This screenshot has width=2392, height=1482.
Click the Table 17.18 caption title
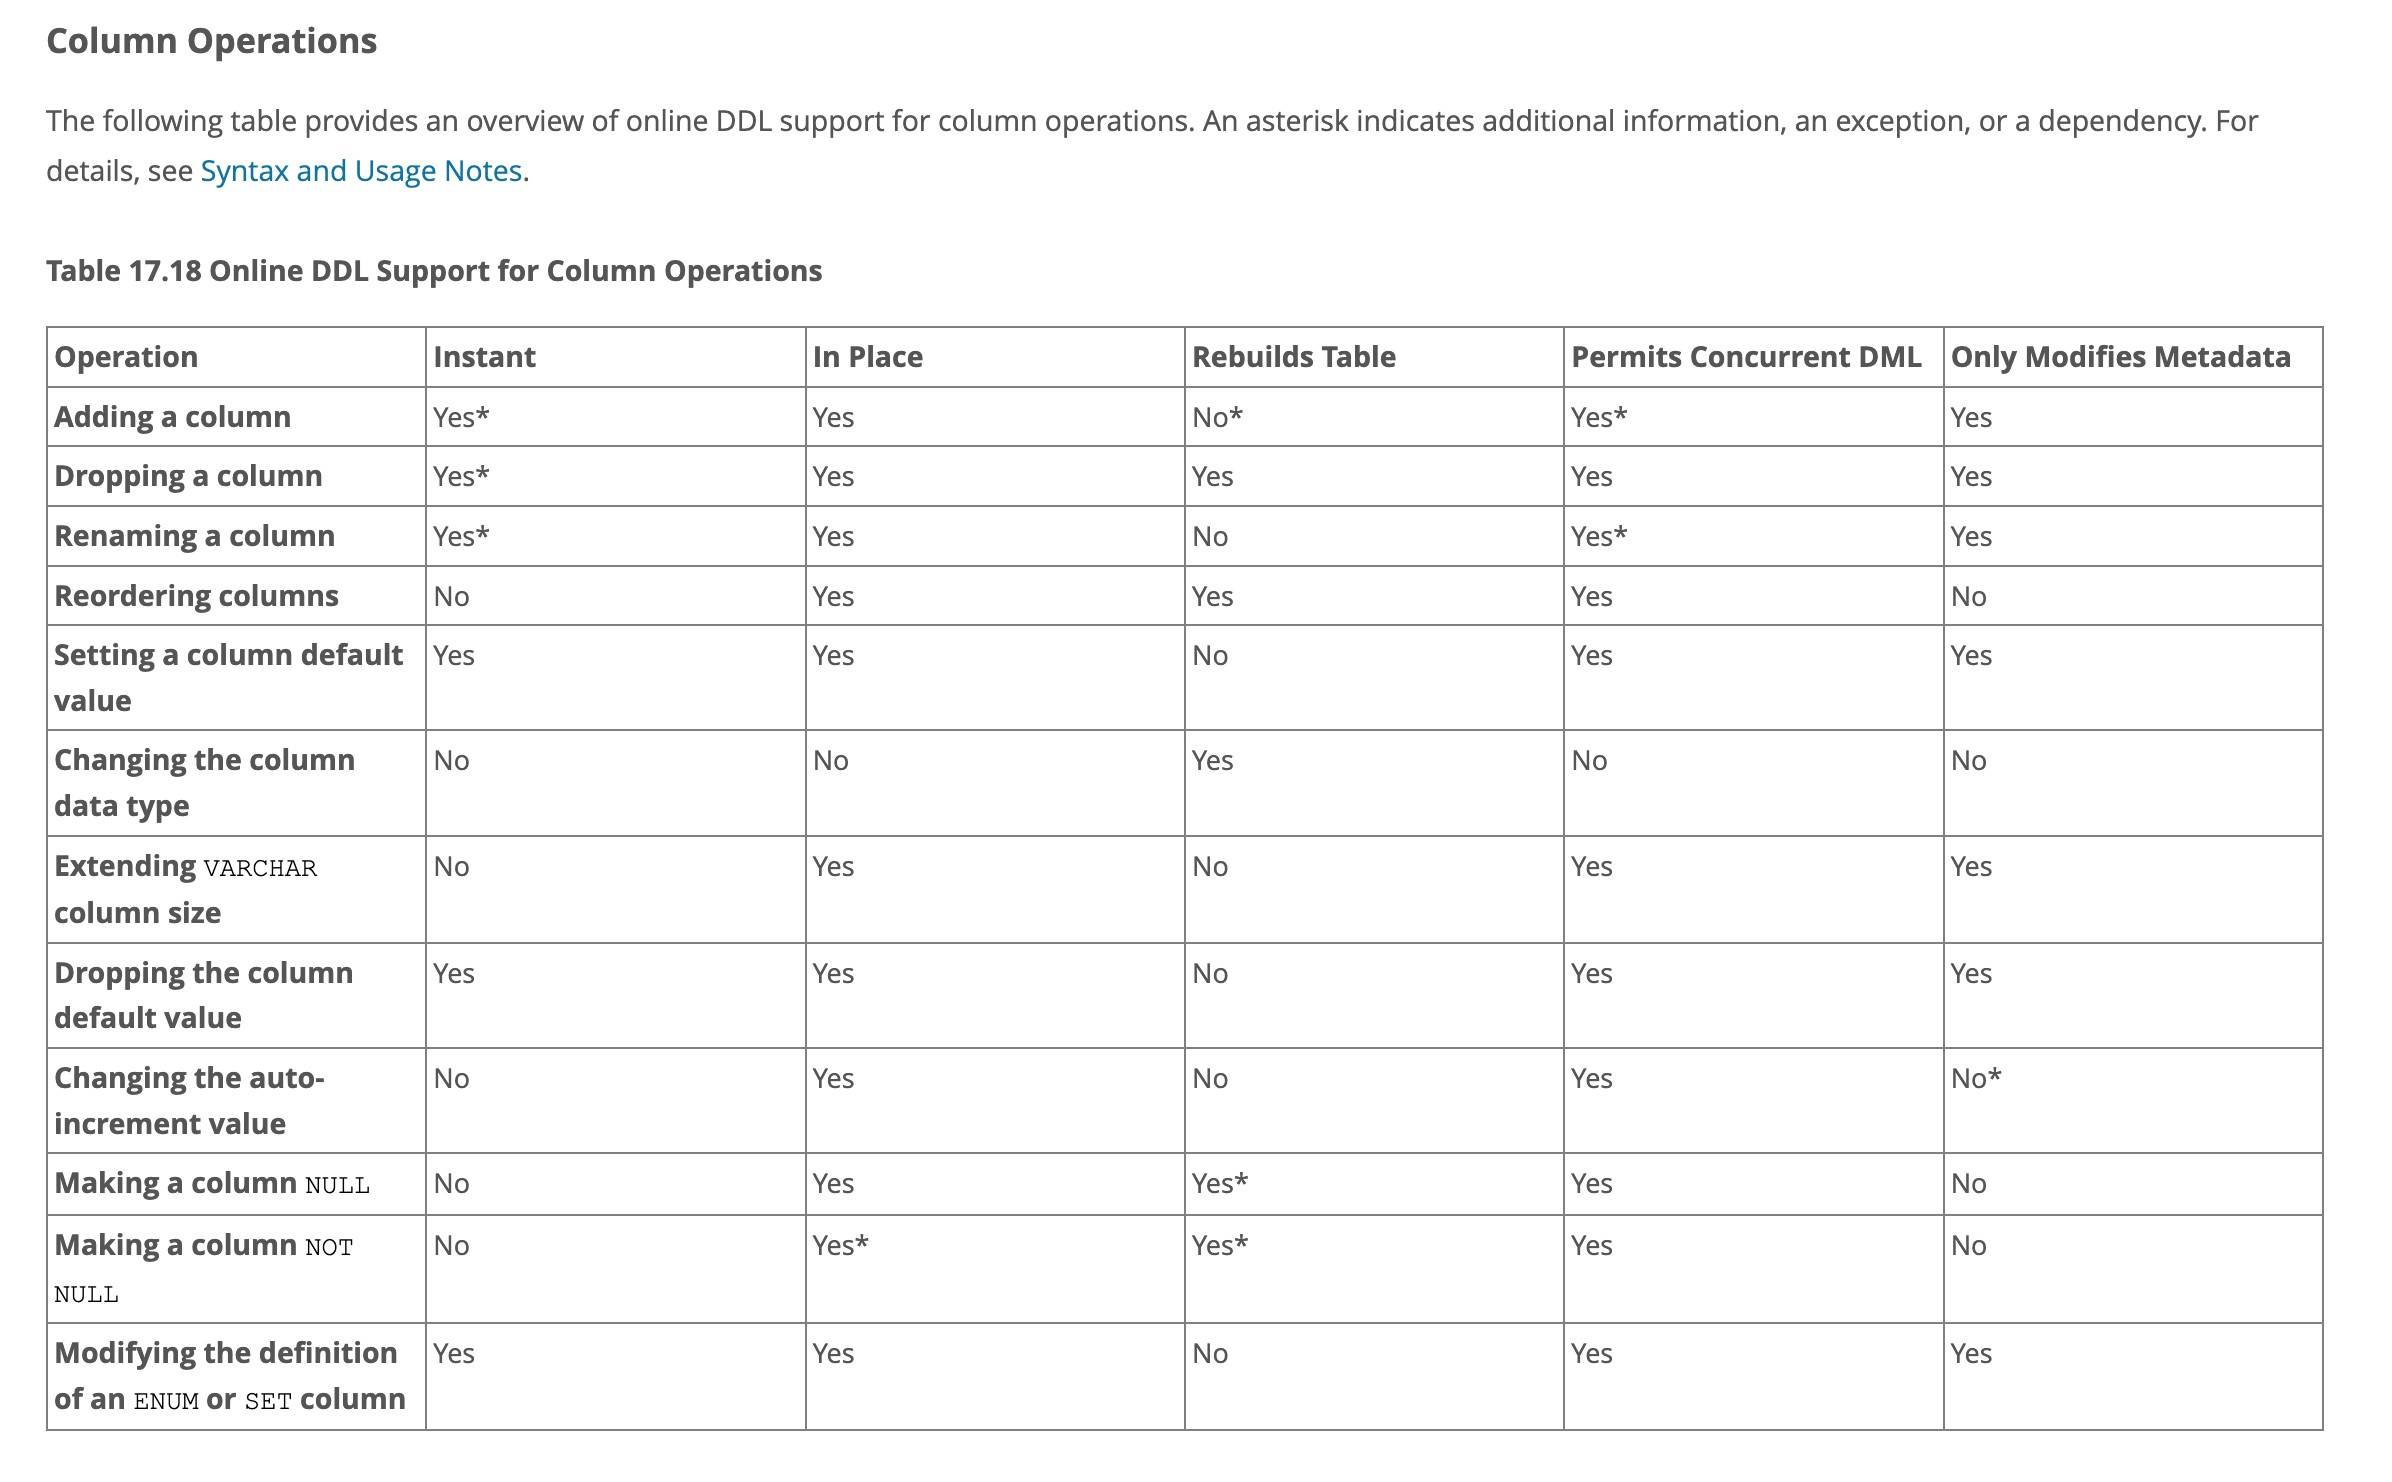tap(434, 271)
